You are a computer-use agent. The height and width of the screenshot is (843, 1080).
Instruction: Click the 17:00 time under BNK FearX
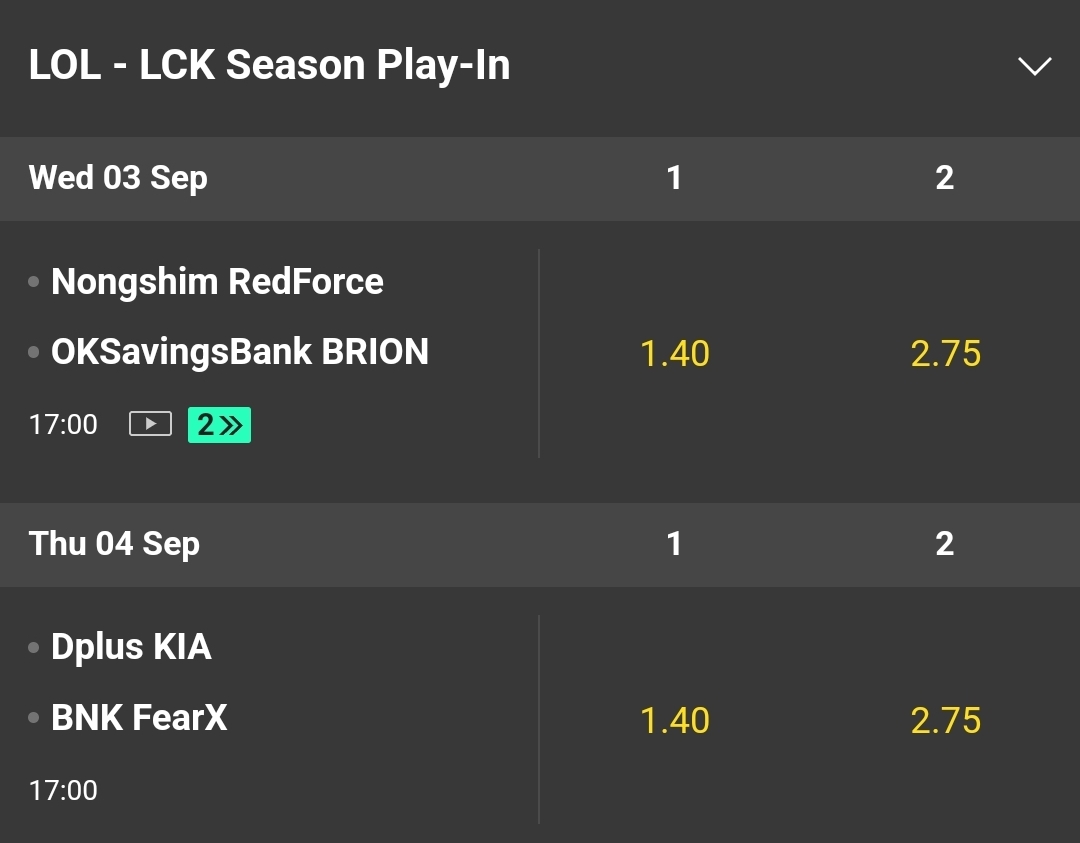(x=63, y=790)
